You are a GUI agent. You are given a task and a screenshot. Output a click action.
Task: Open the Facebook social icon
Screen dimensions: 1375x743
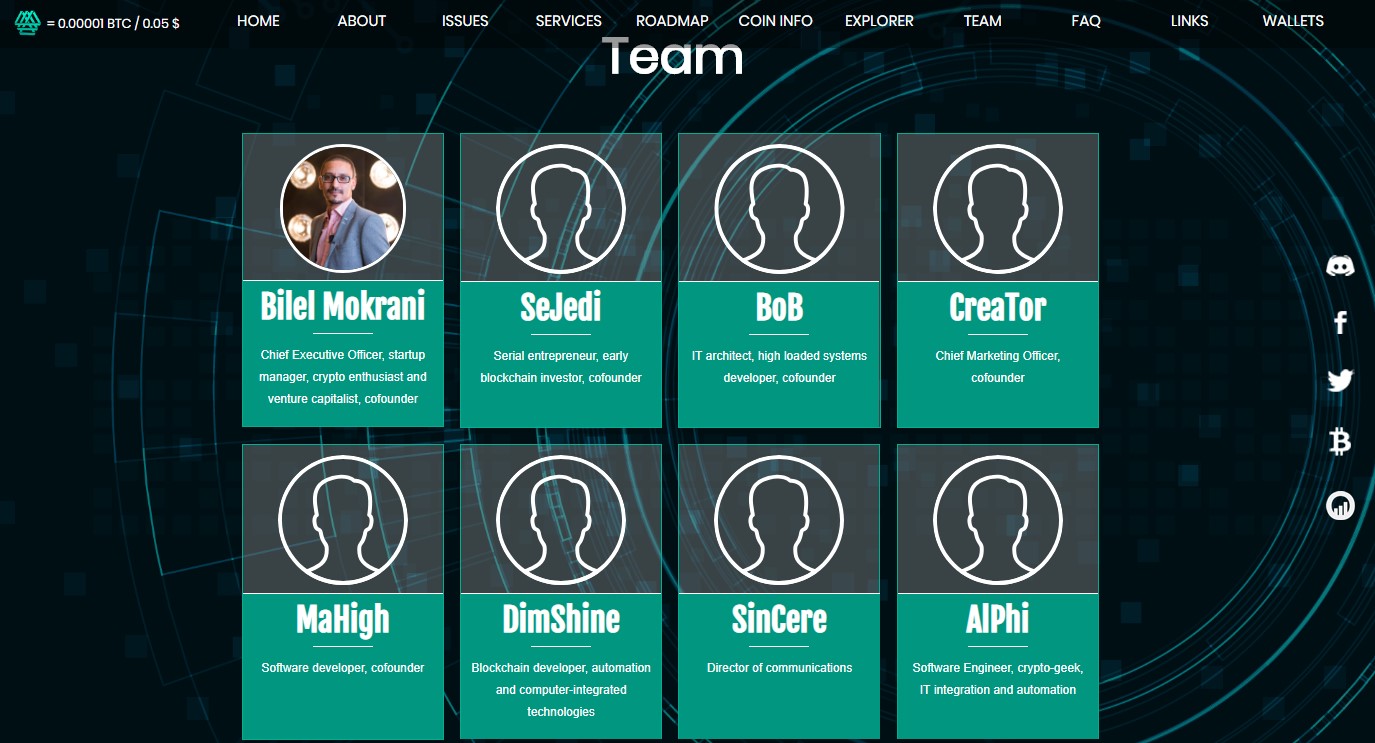pyautogui.click(x=1340, y=322)
